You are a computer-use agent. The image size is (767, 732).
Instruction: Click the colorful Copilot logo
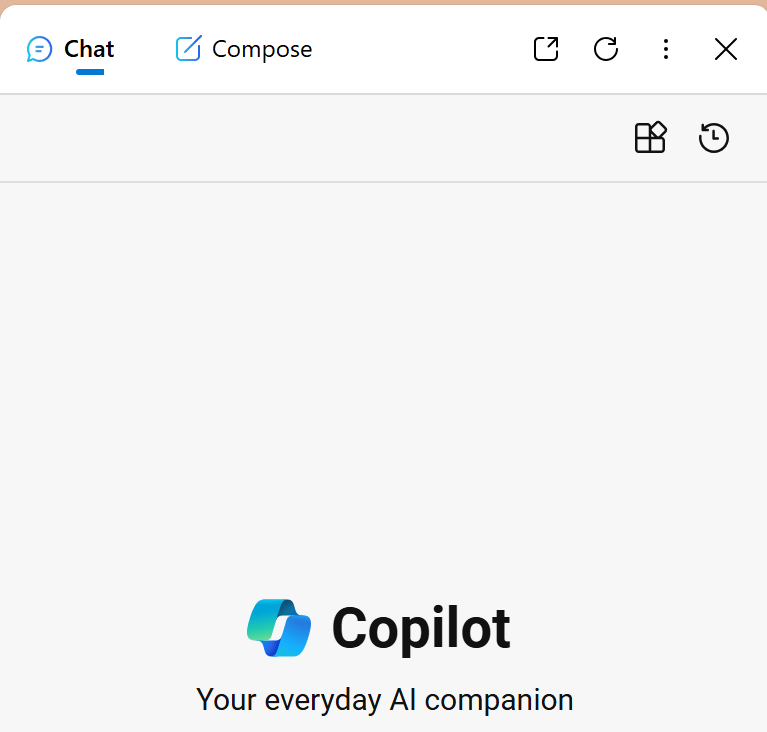(279, 627)
